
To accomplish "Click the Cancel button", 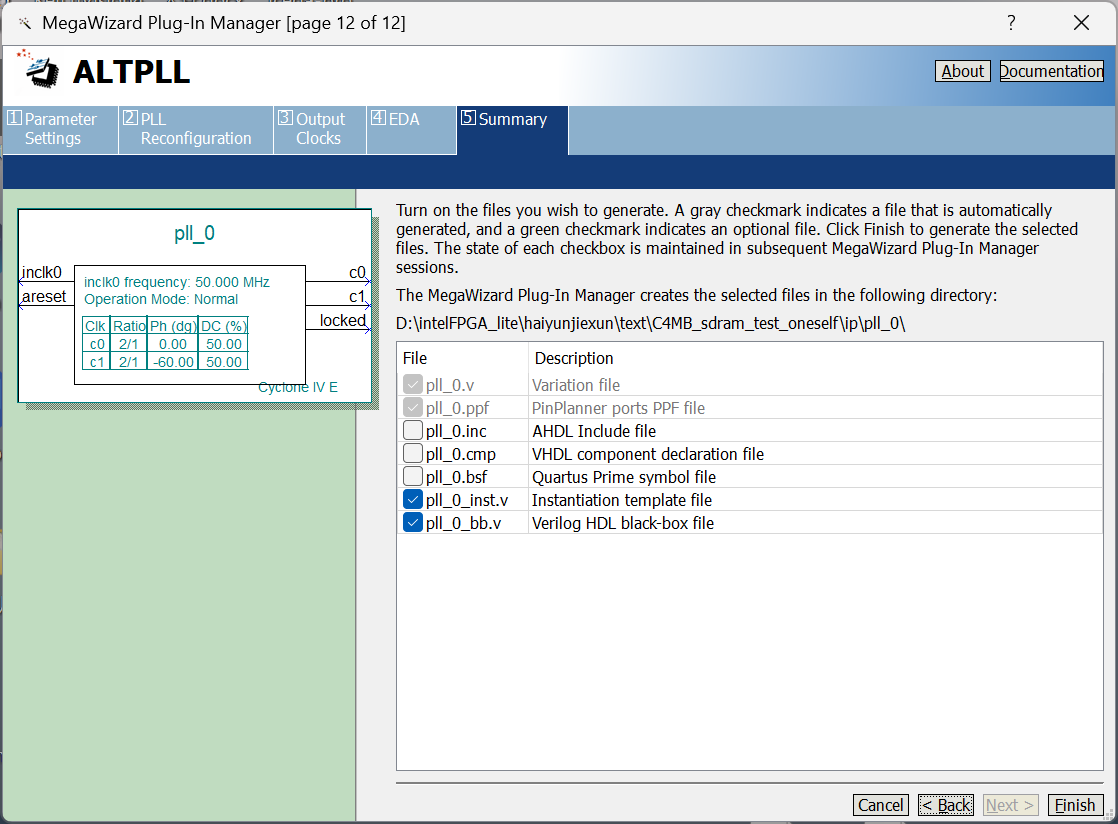I will click(881, 805).
